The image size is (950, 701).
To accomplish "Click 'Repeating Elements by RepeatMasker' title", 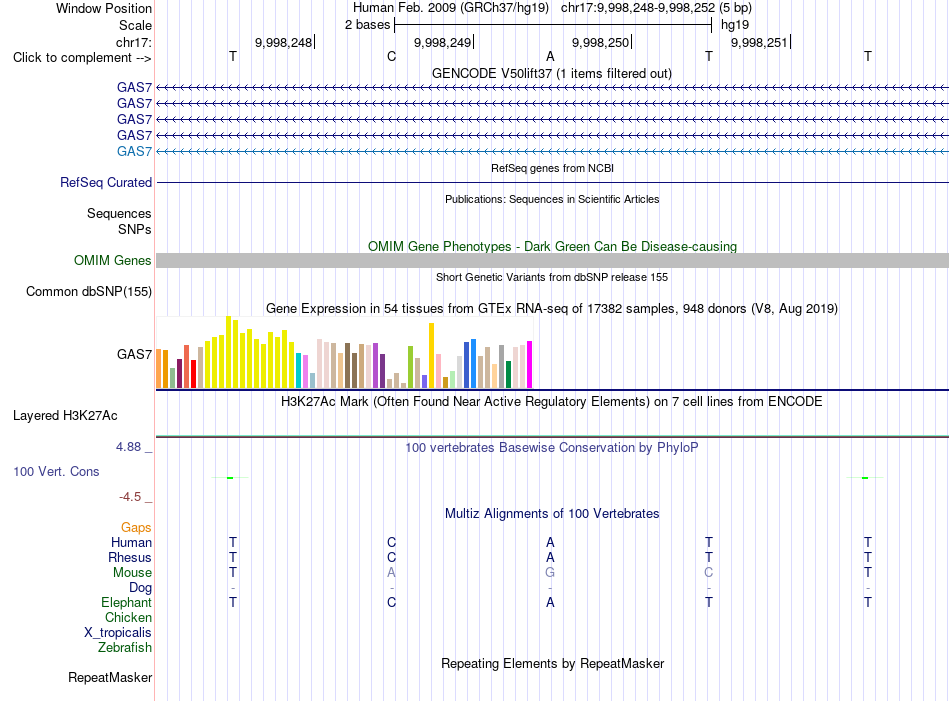I will pyautogui.click(x=553, y=664).
